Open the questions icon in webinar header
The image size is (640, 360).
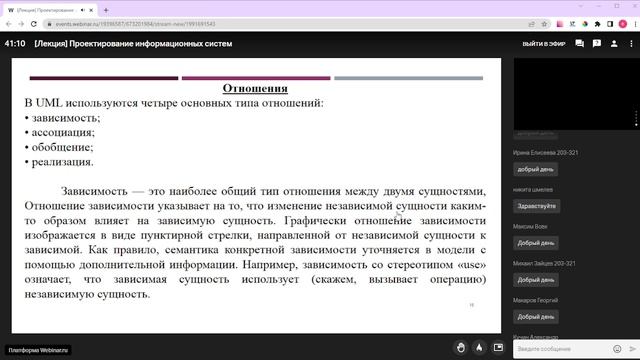597,43
